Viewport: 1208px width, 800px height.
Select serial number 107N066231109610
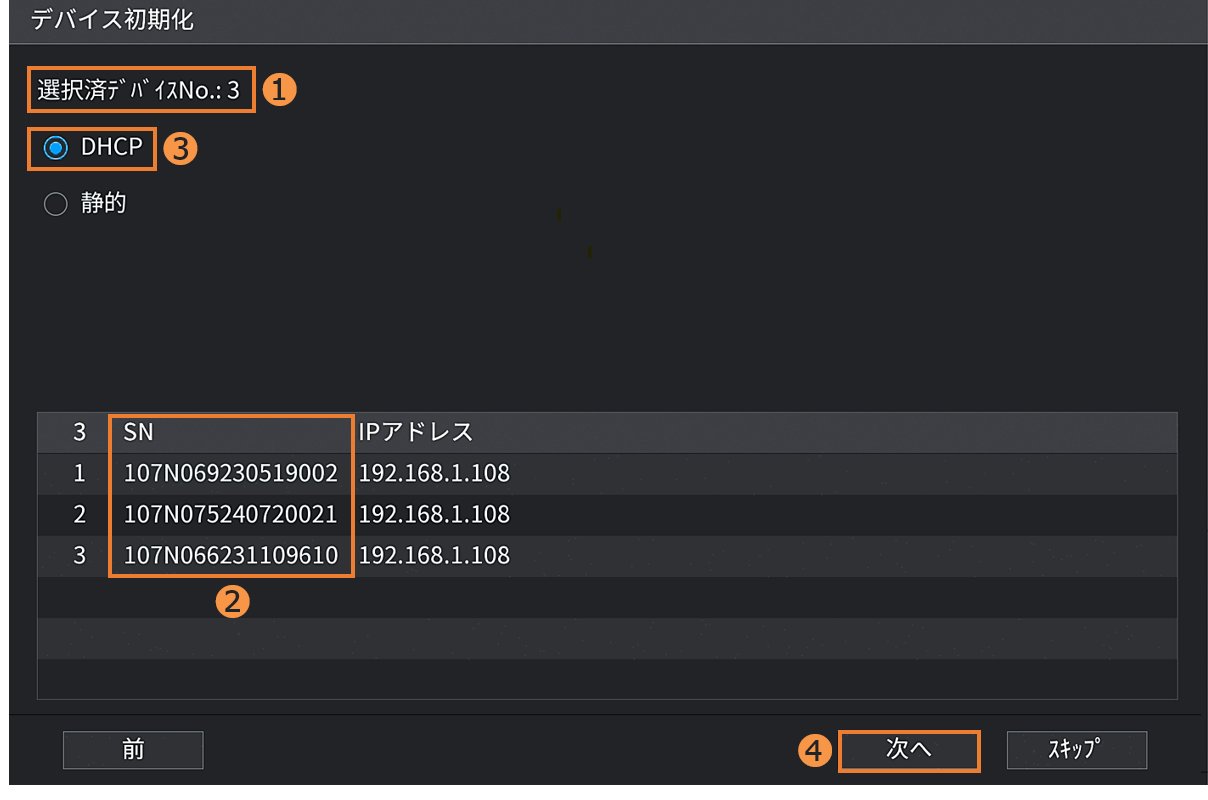[x=230, y=555]
